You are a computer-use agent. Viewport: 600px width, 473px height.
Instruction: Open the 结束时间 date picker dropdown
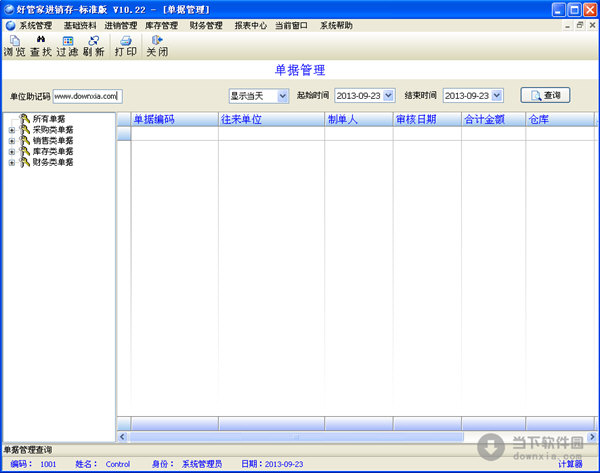point(497,96)
